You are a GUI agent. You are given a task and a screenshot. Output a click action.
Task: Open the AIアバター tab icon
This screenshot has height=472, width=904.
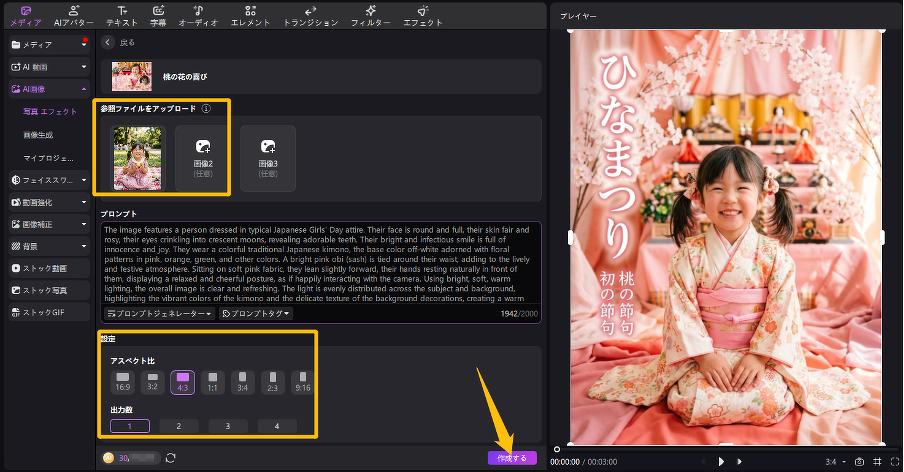(x=73, y=10)
